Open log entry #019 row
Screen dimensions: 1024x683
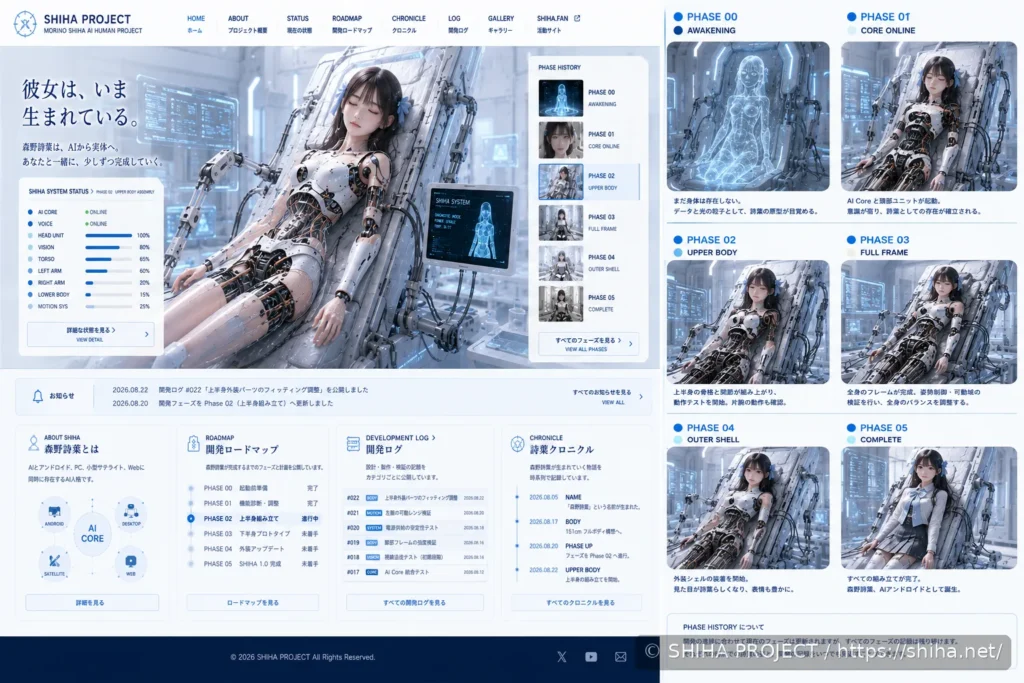[x=415, y=543]
